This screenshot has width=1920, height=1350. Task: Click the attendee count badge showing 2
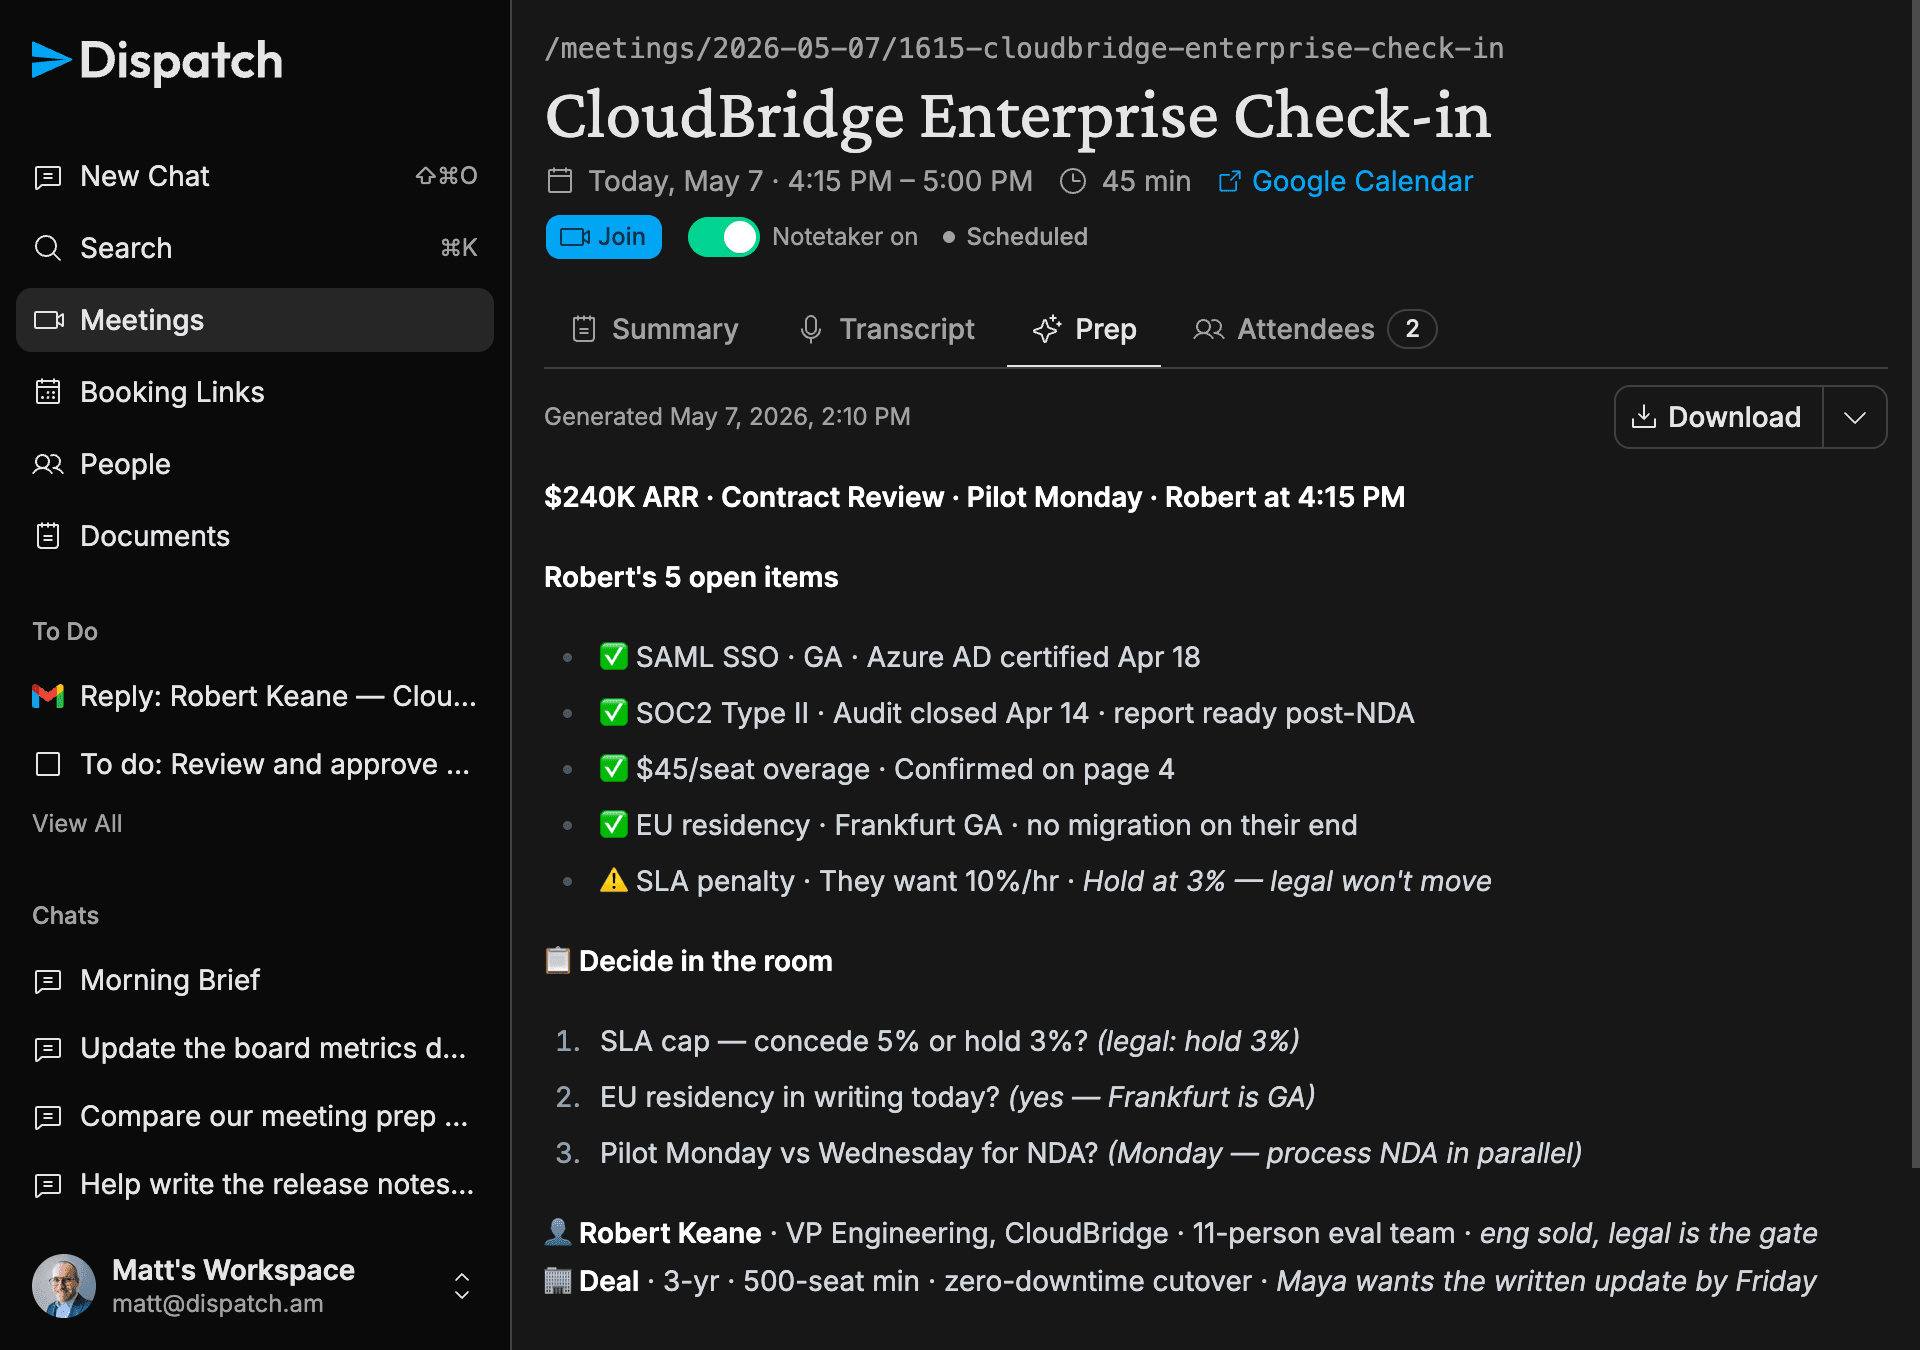pos(1412,329)
